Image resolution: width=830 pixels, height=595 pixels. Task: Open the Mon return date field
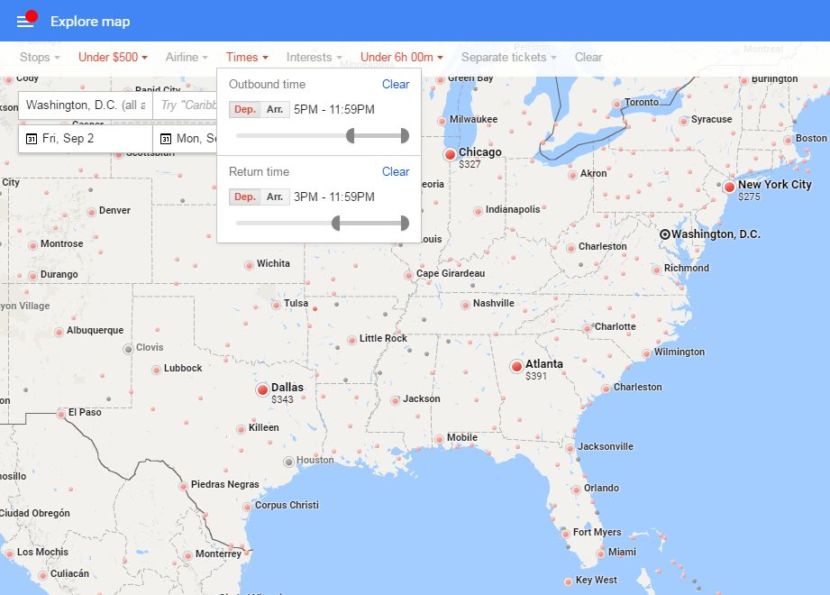pos(185,139)
